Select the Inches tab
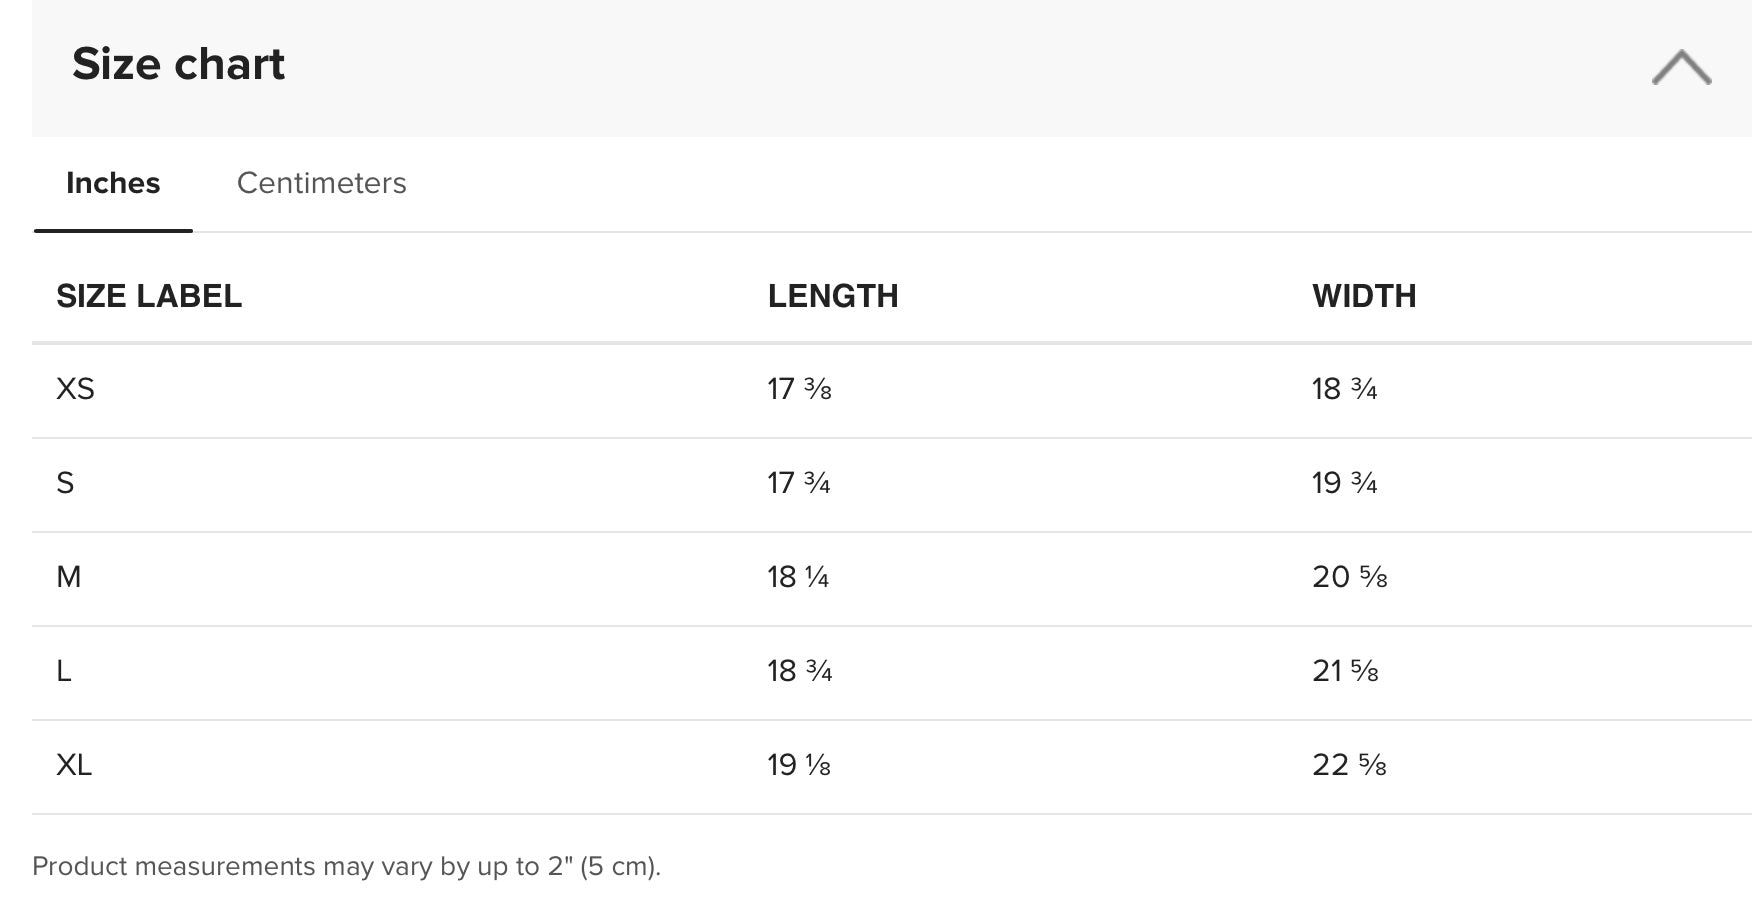 tap(113, 183)
